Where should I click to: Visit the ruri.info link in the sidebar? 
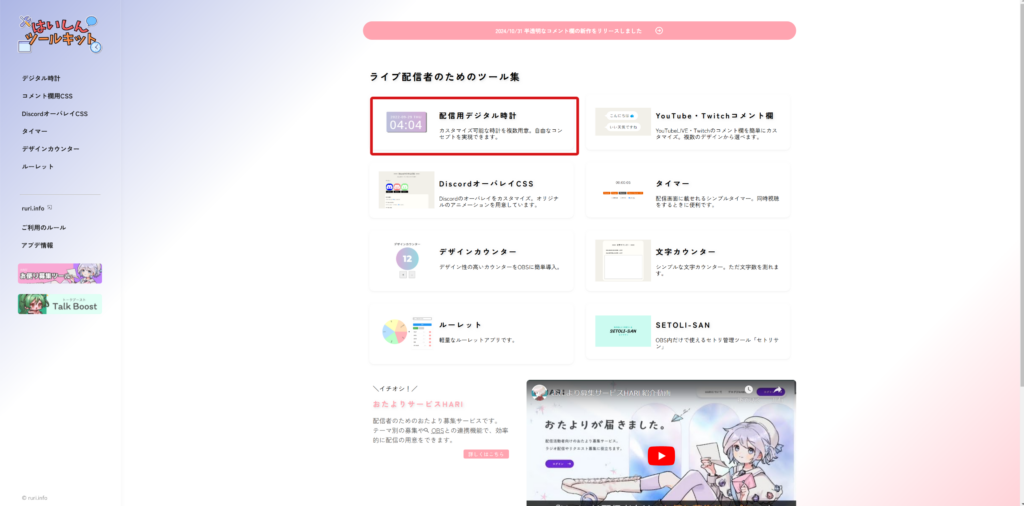33,208
